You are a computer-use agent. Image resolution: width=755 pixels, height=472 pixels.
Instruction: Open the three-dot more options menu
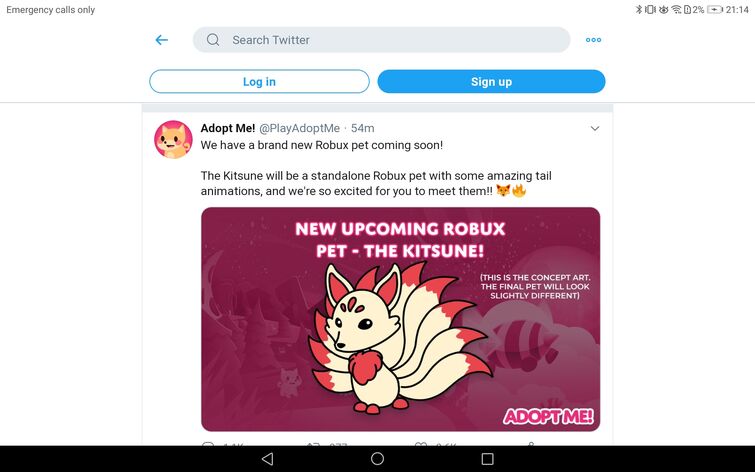click(593, 40)
